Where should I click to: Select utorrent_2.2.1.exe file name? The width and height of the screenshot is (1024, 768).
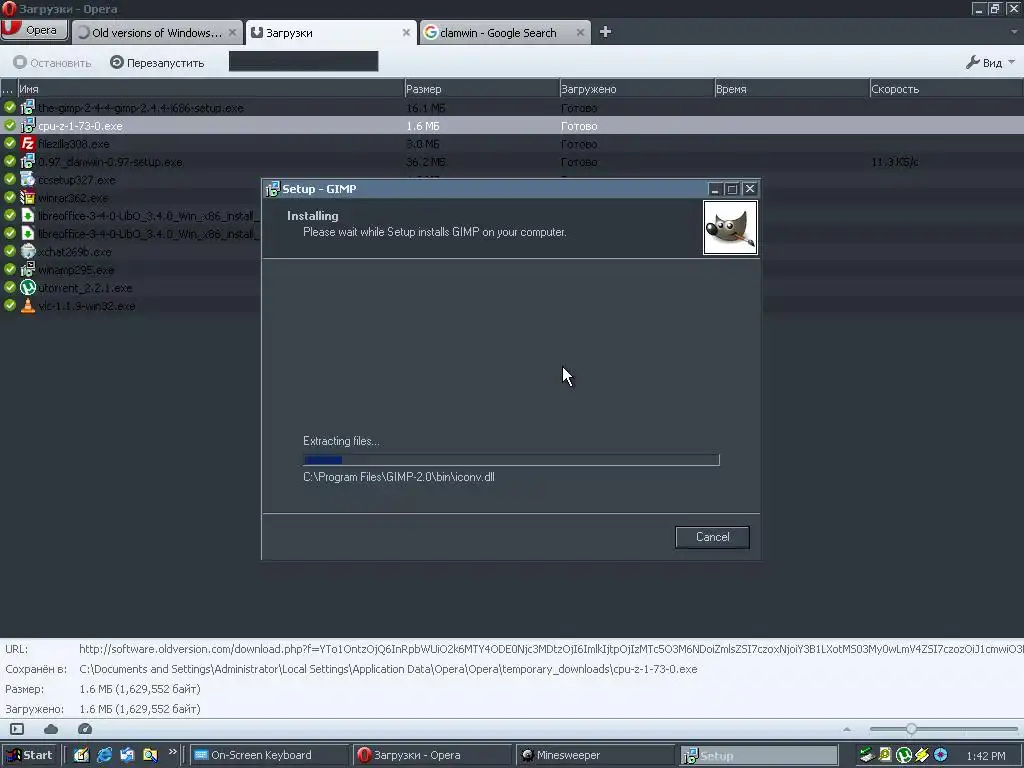(85, 287)
